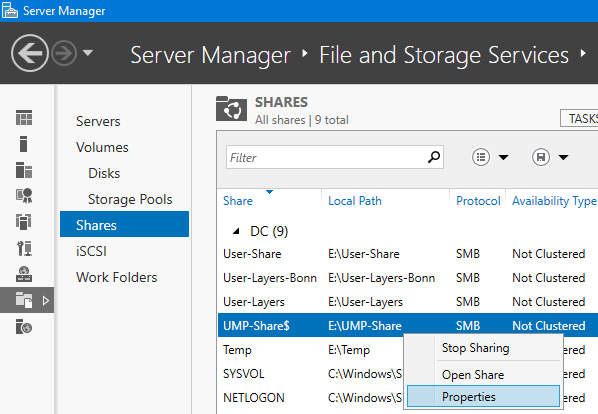Select the User-Layers-Bonn share row

[x=408, y=278]
